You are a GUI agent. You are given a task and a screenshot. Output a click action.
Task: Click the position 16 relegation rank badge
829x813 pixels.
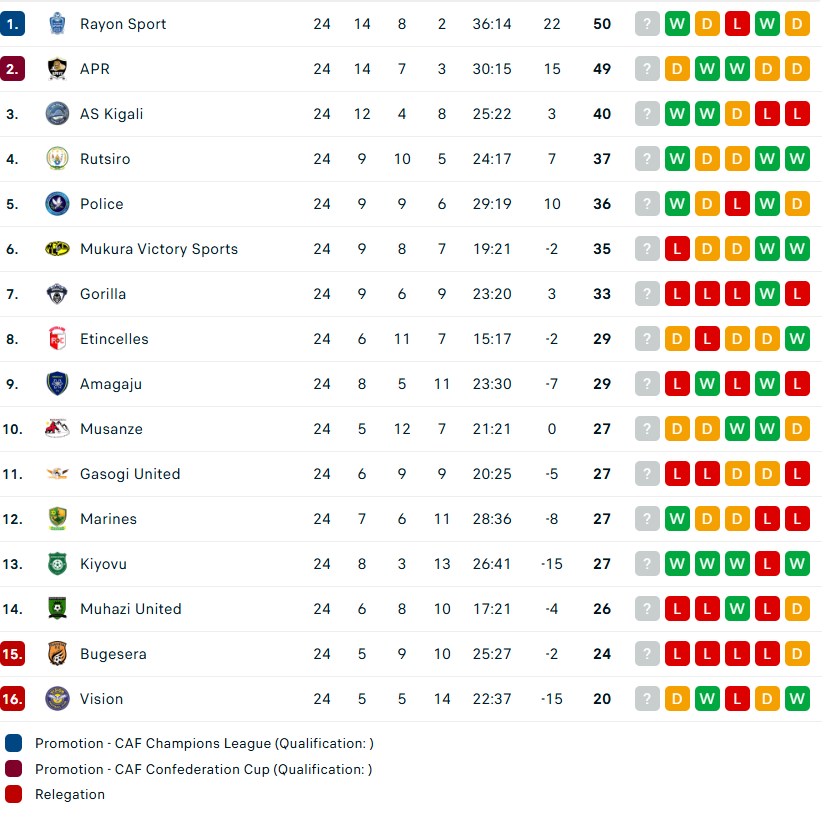13,699
